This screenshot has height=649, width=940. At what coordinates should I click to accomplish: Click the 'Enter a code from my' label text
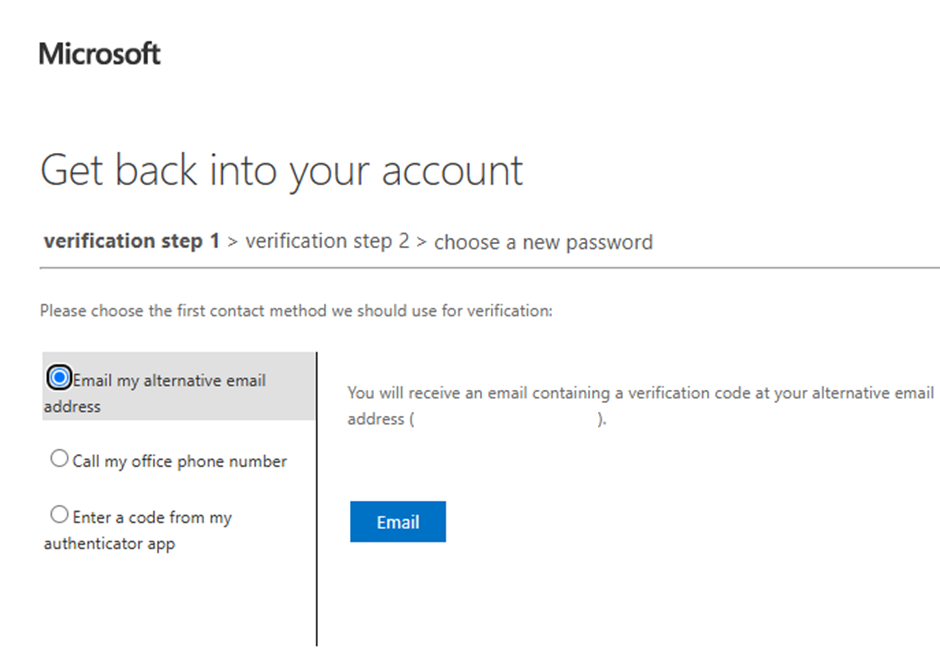point(152,518)
